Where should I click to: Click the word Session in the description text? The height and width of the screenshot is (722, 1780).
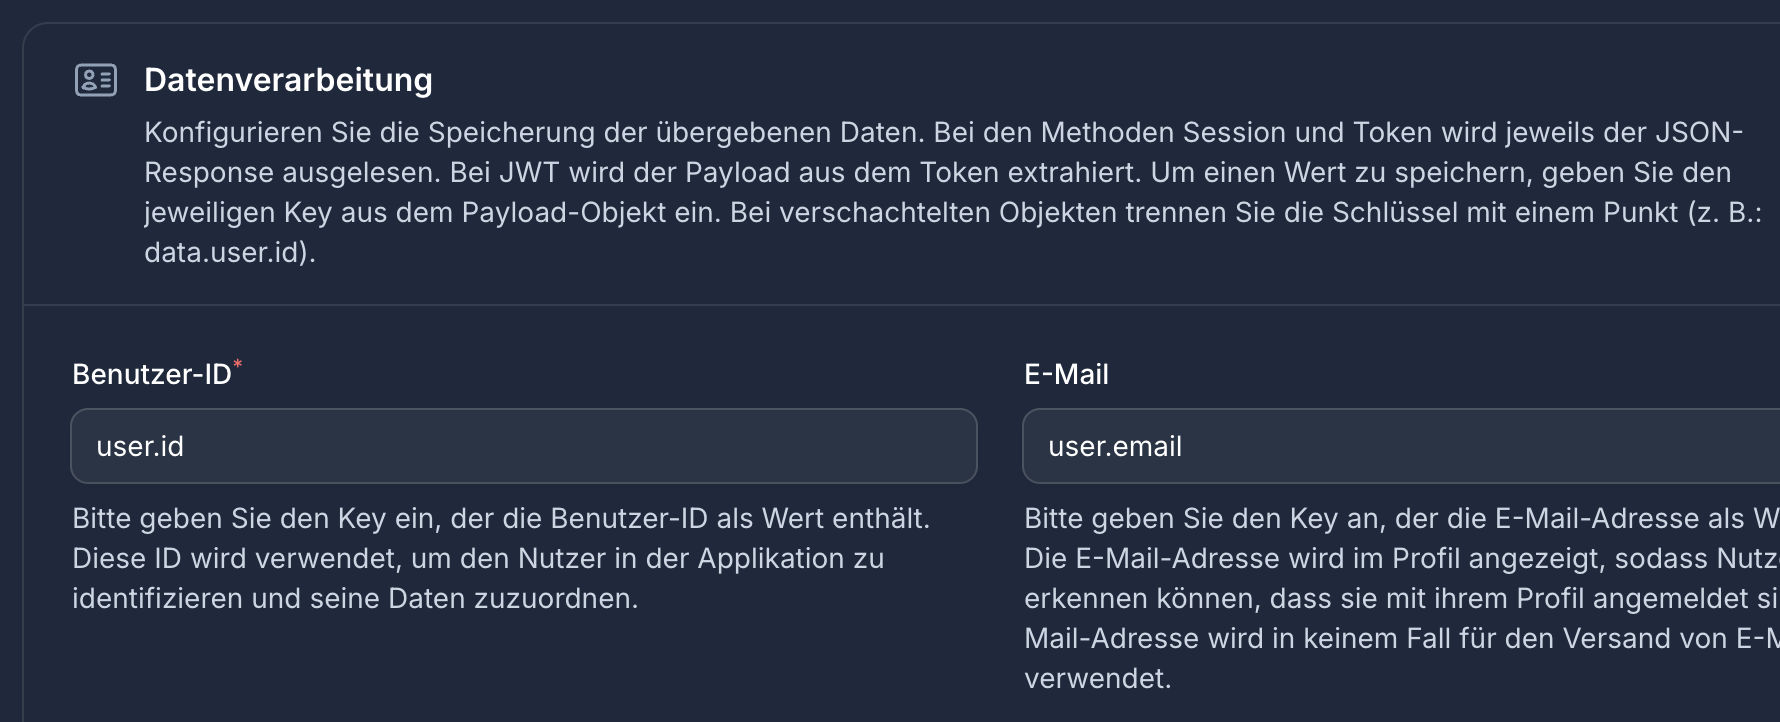point(1234,130)
